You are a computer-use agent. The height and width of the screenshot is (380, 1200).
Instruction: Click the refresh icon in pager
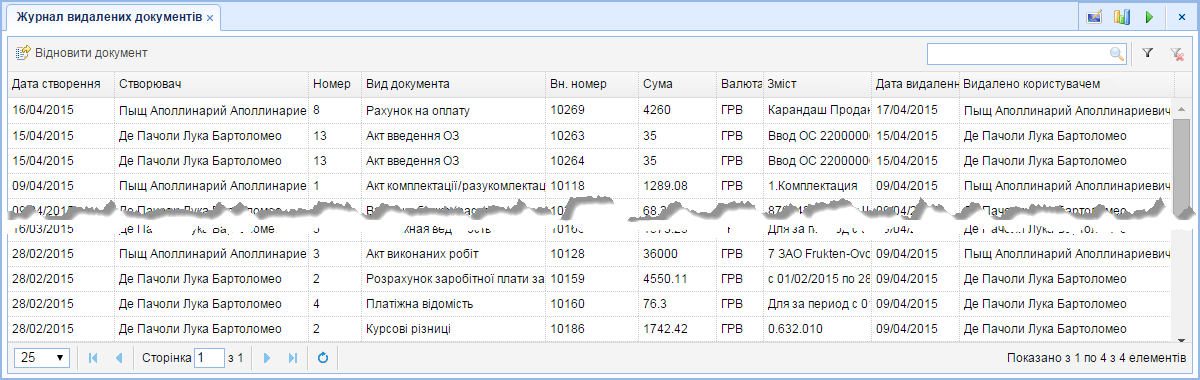point(323,357)
